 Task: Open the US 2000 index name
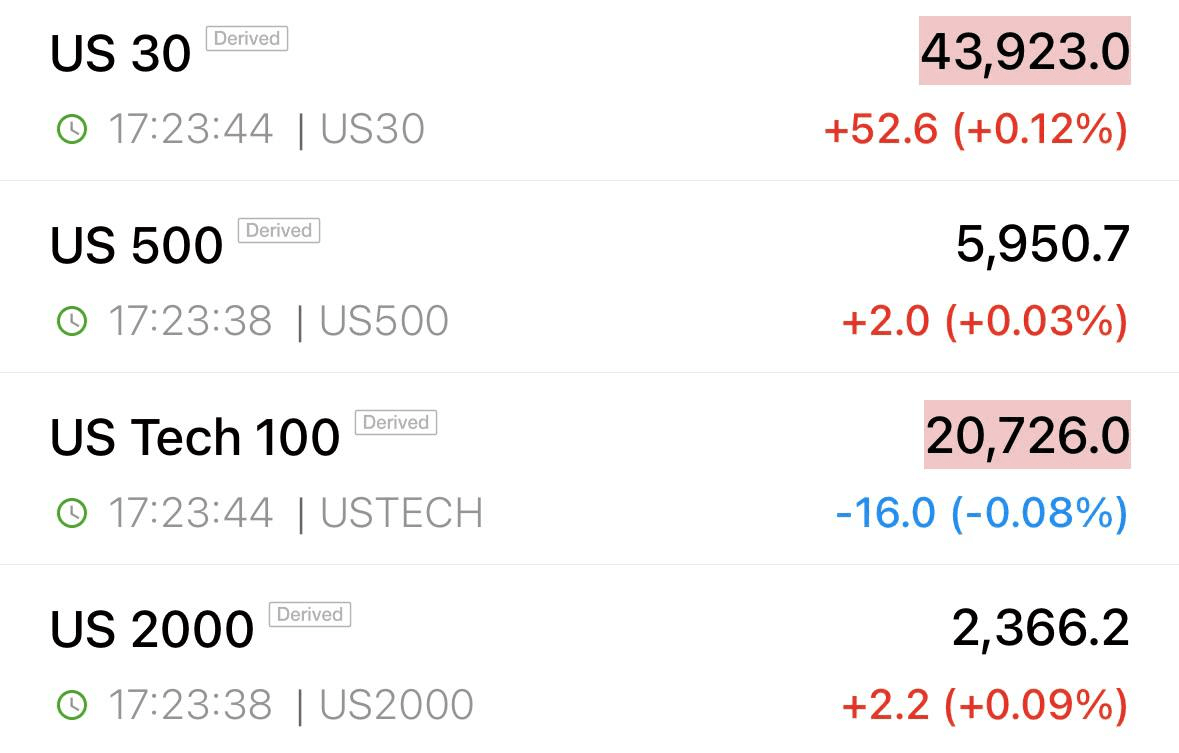tap(152, 629)
